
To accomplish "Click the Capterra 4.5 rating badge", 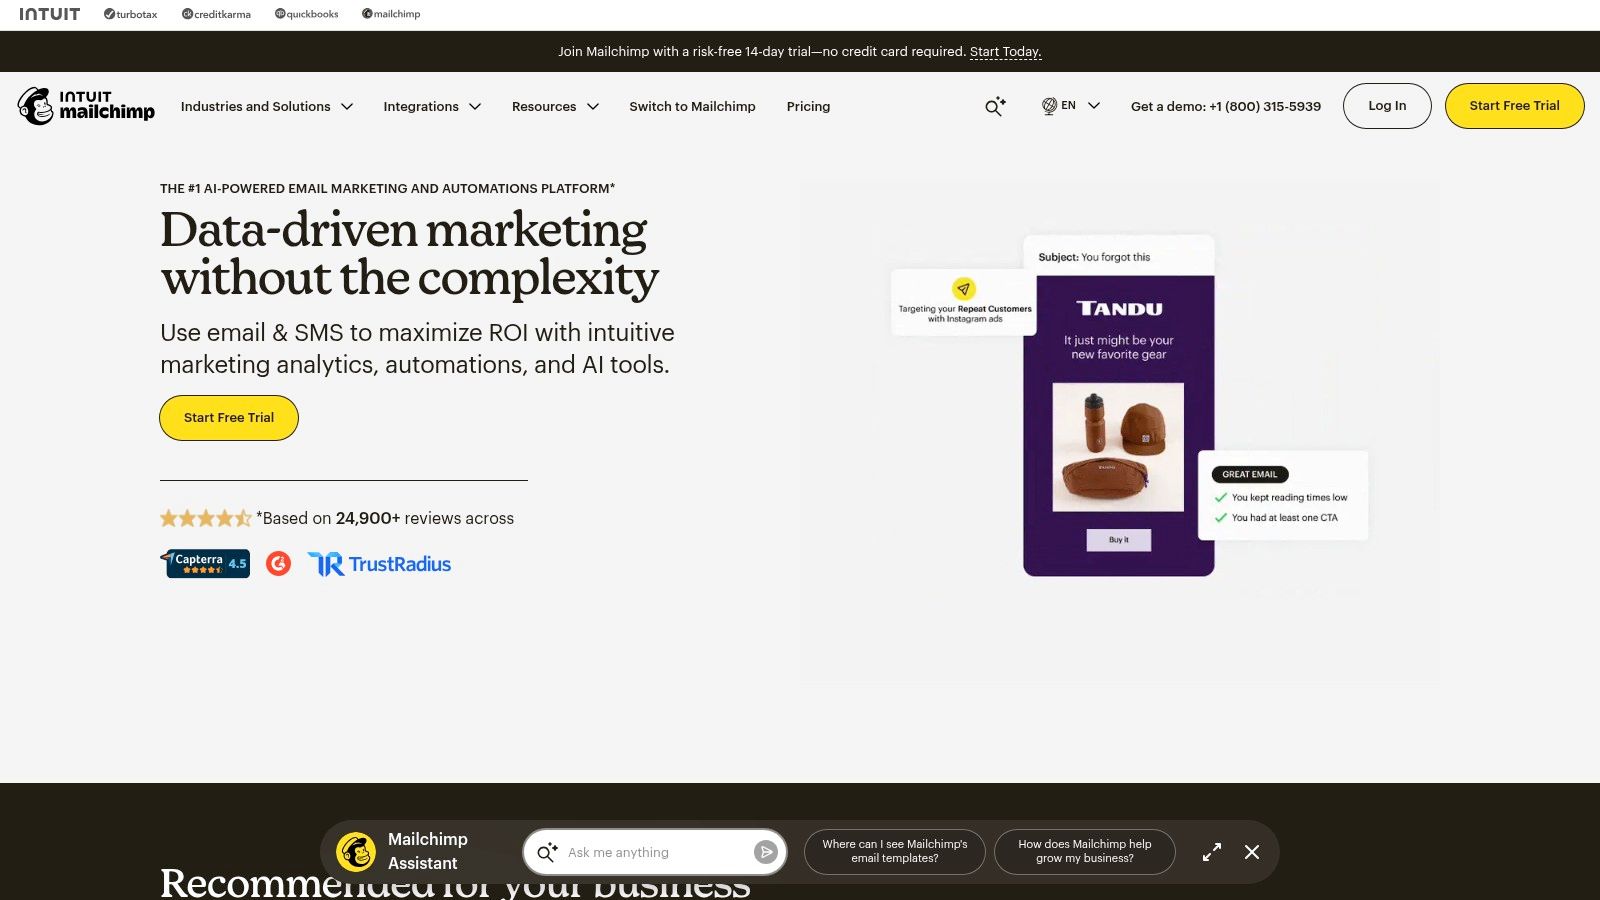I will 205,563.
